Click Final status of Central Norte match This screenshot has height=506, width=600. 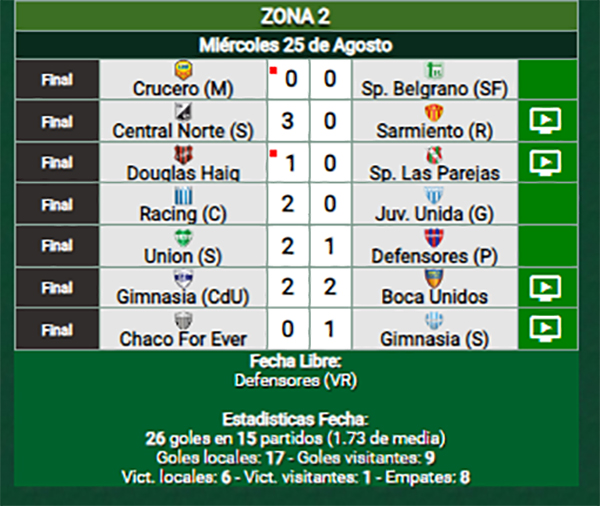point(57,122)
